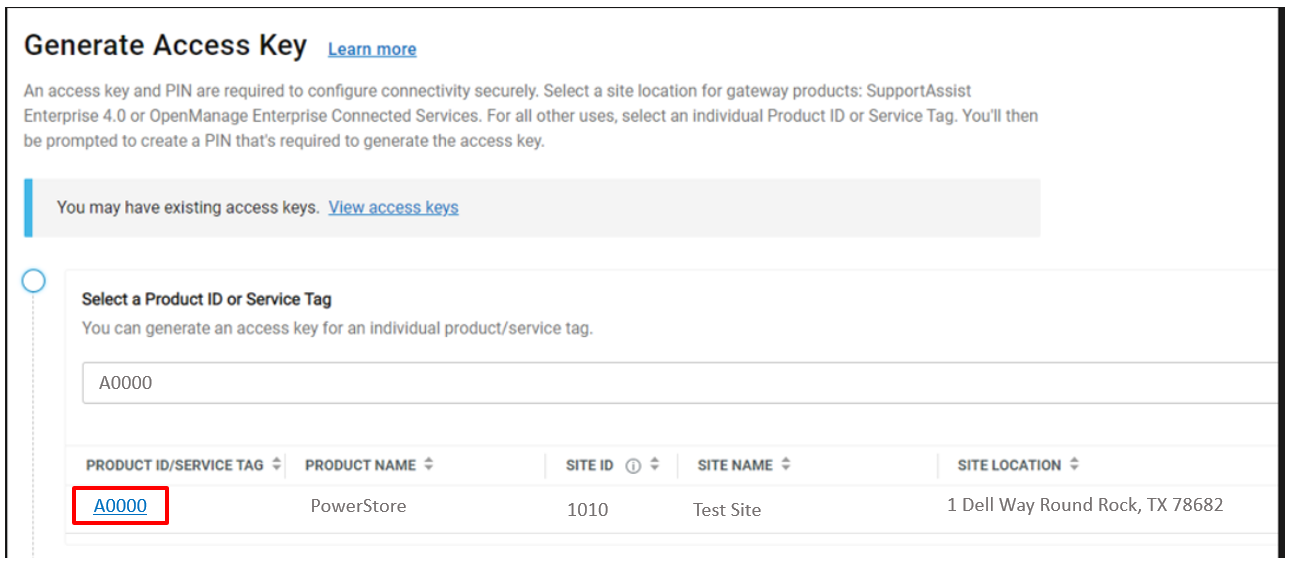Sort using the Site Name arrows icon
This screenshot has height=566, width=1292.
click(x=786, y=465)
